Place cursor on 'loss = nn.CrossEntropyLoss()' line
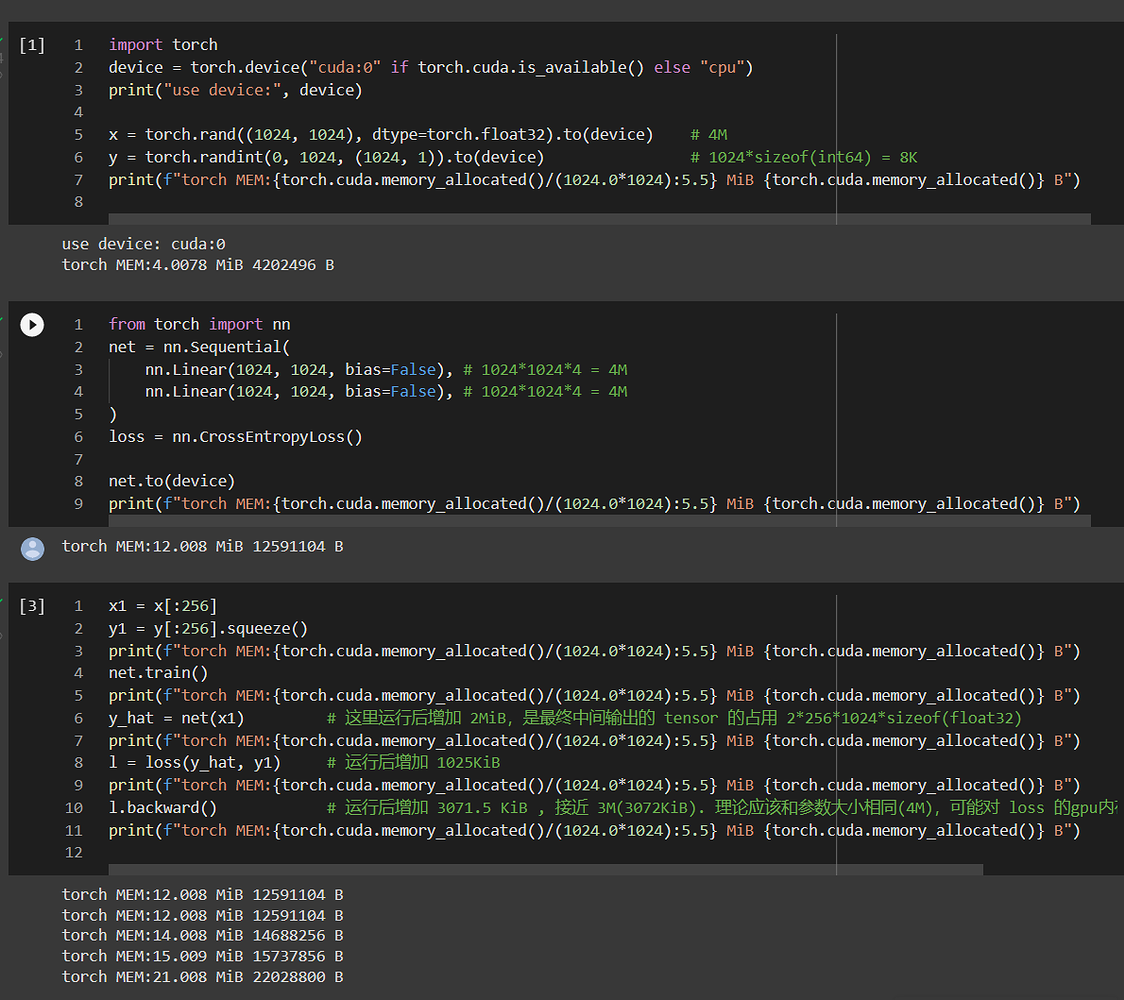This screenshot has width=1124, height=1000. click(x=235, y=436)
